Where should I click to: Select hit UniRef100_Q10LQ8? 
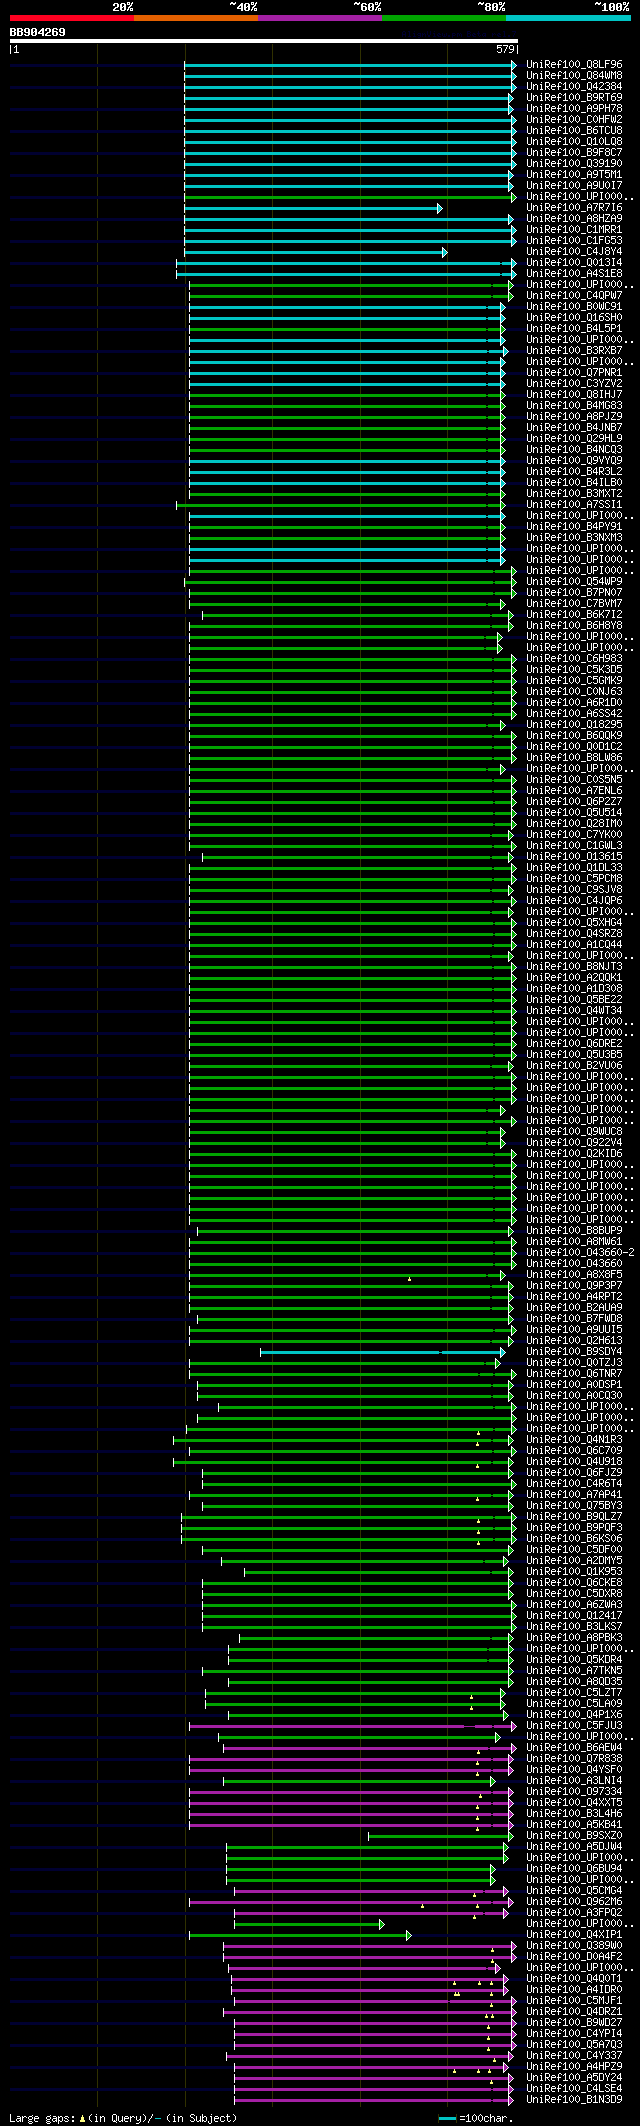(574, 141)
